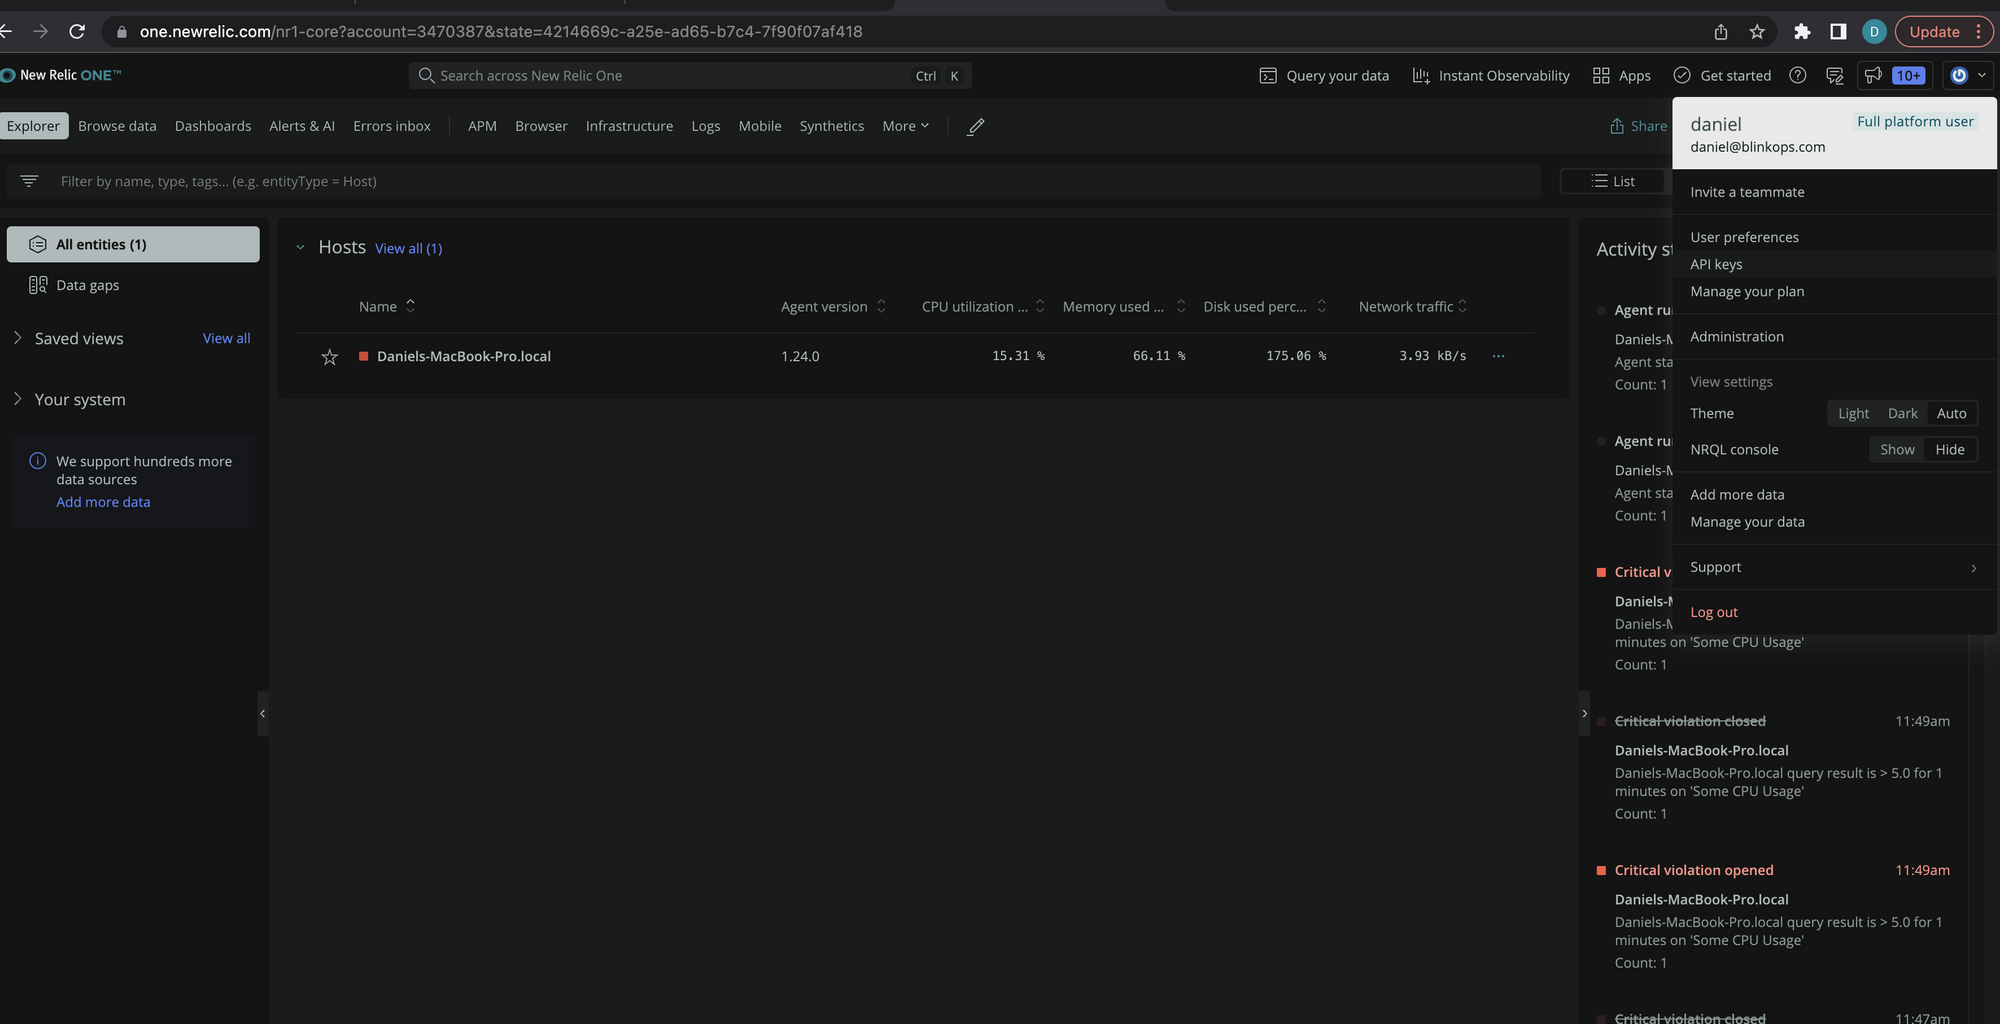Collapse the Hosts section chevron
The image size is (2000, 1024).
point(300,248)
